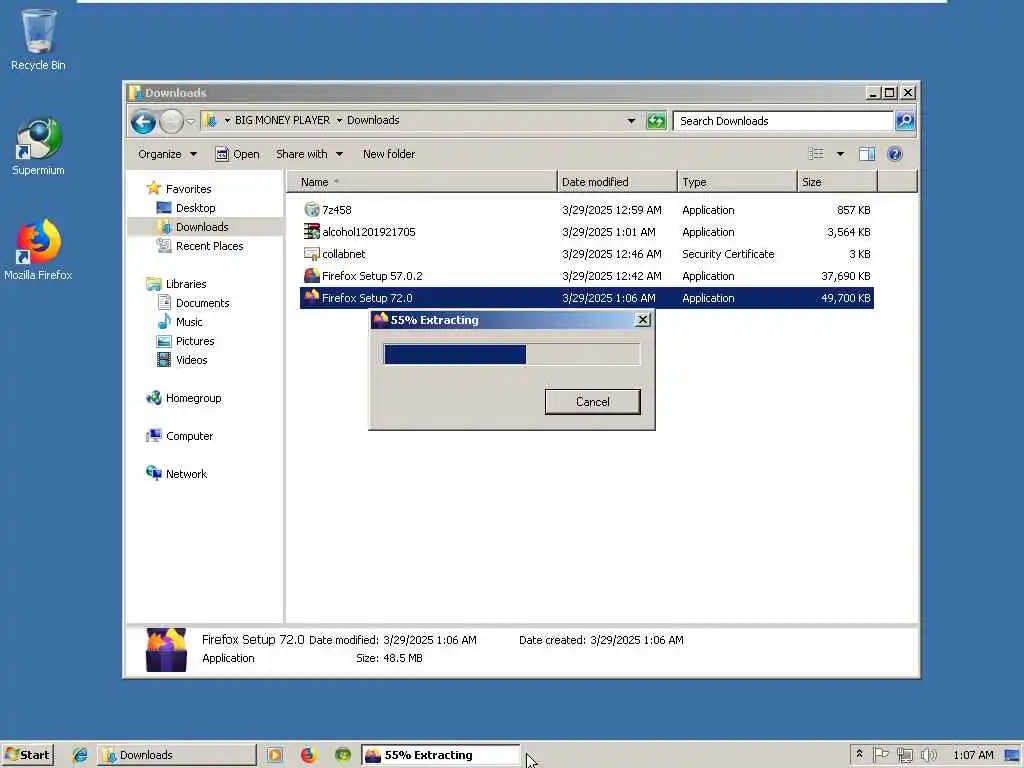The image size is (1024, 768).
Task: Click the Show desktop icon in tray
Action: (1013, 755)
